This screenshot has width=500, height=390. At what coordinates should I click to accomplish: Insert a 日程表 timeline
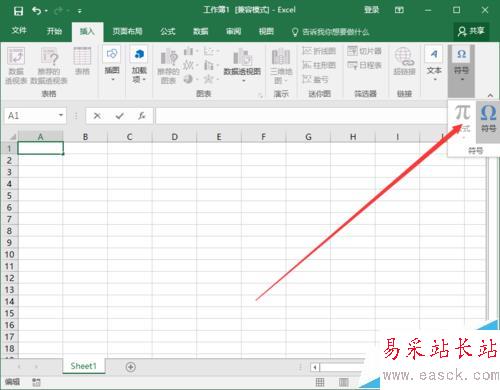[x=364, y=65]
